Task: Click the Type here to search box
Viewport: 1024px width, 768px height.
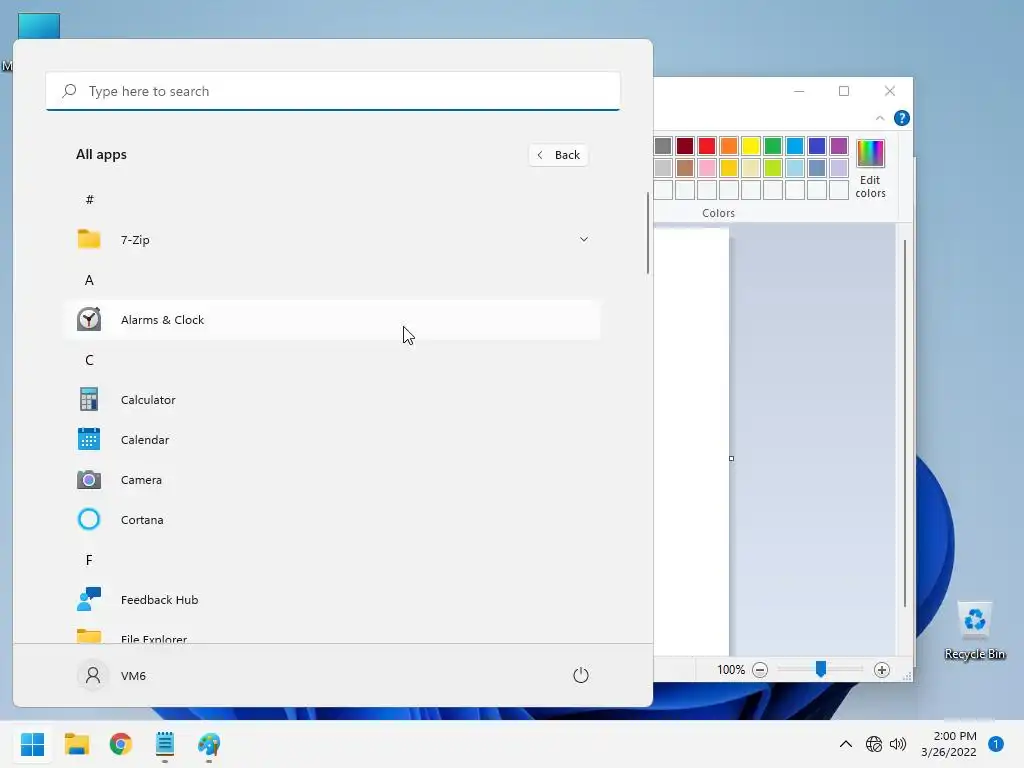Action: pyautogui.click(x=332, y=91)
